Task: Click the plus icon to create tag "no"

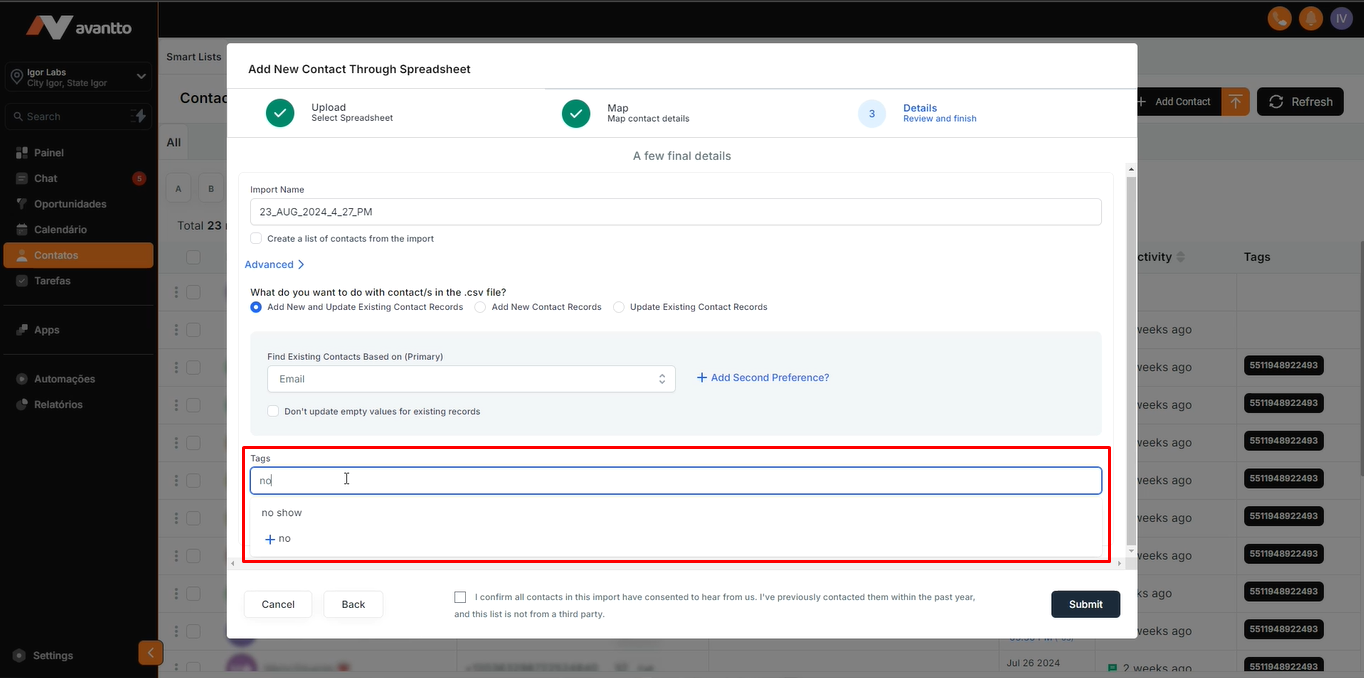Action: tap(270, 539)
